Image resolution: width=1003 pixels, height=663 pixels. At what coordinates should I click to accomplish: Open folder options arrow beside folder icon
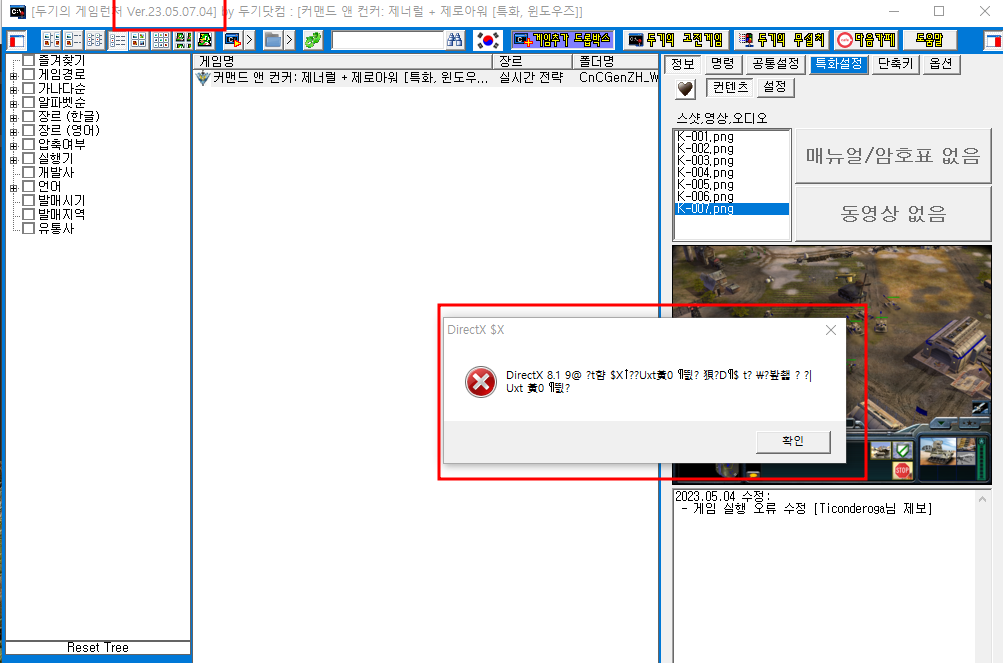click(x=289, y=40)
